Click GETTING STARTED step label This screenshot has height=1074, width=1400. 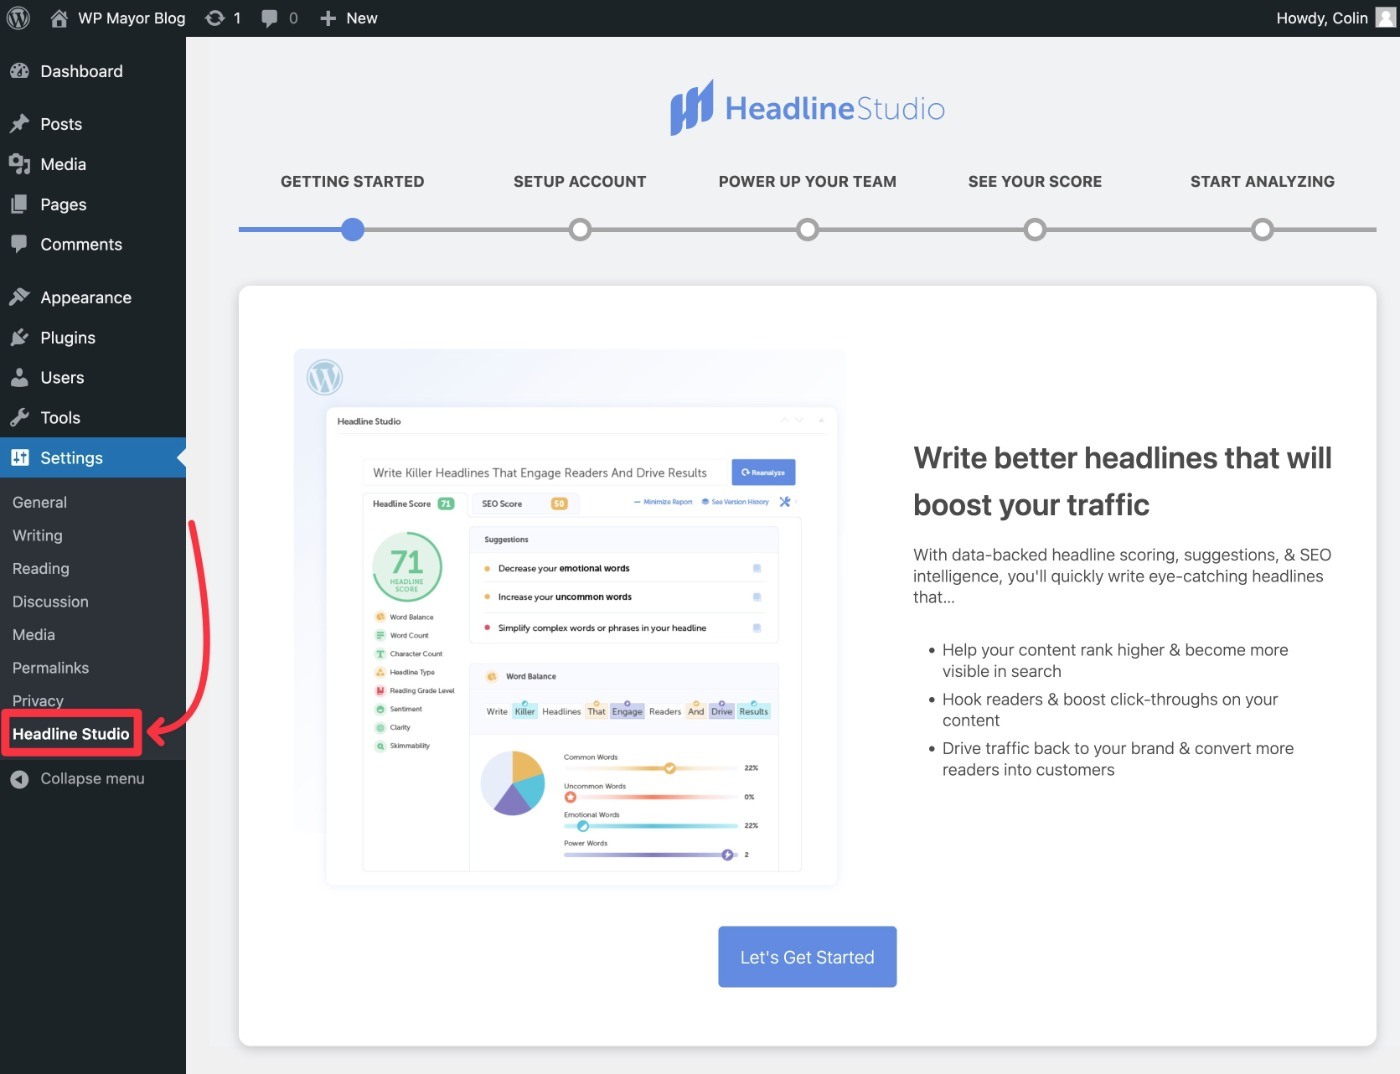(352, 181)
